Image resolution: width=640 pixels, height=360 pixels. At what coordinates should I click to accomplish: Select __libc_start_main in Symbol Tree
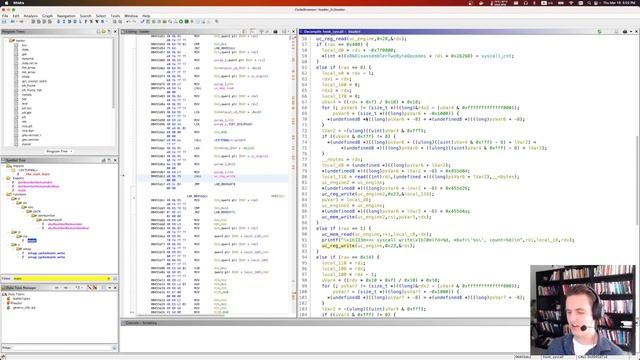point(37,174)
